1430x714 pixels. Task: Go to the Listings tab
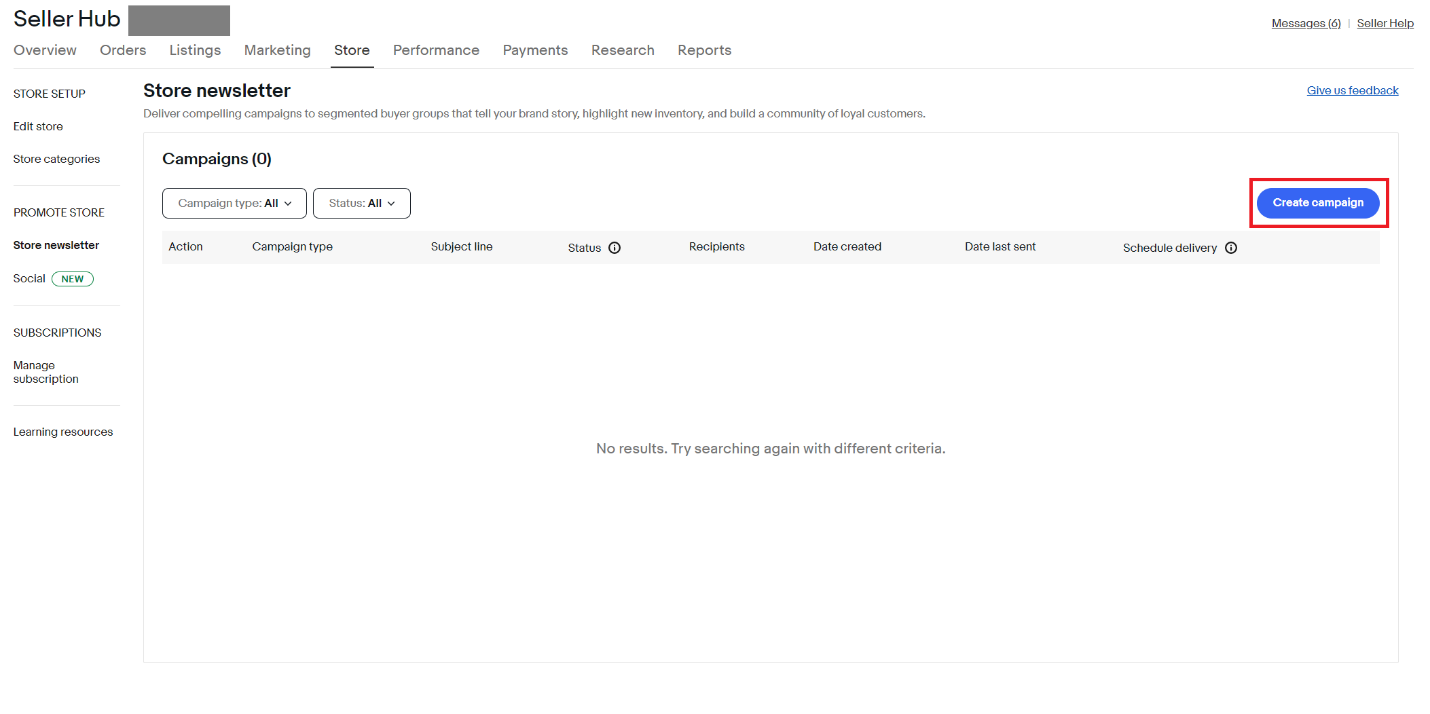tap(195, 50)
